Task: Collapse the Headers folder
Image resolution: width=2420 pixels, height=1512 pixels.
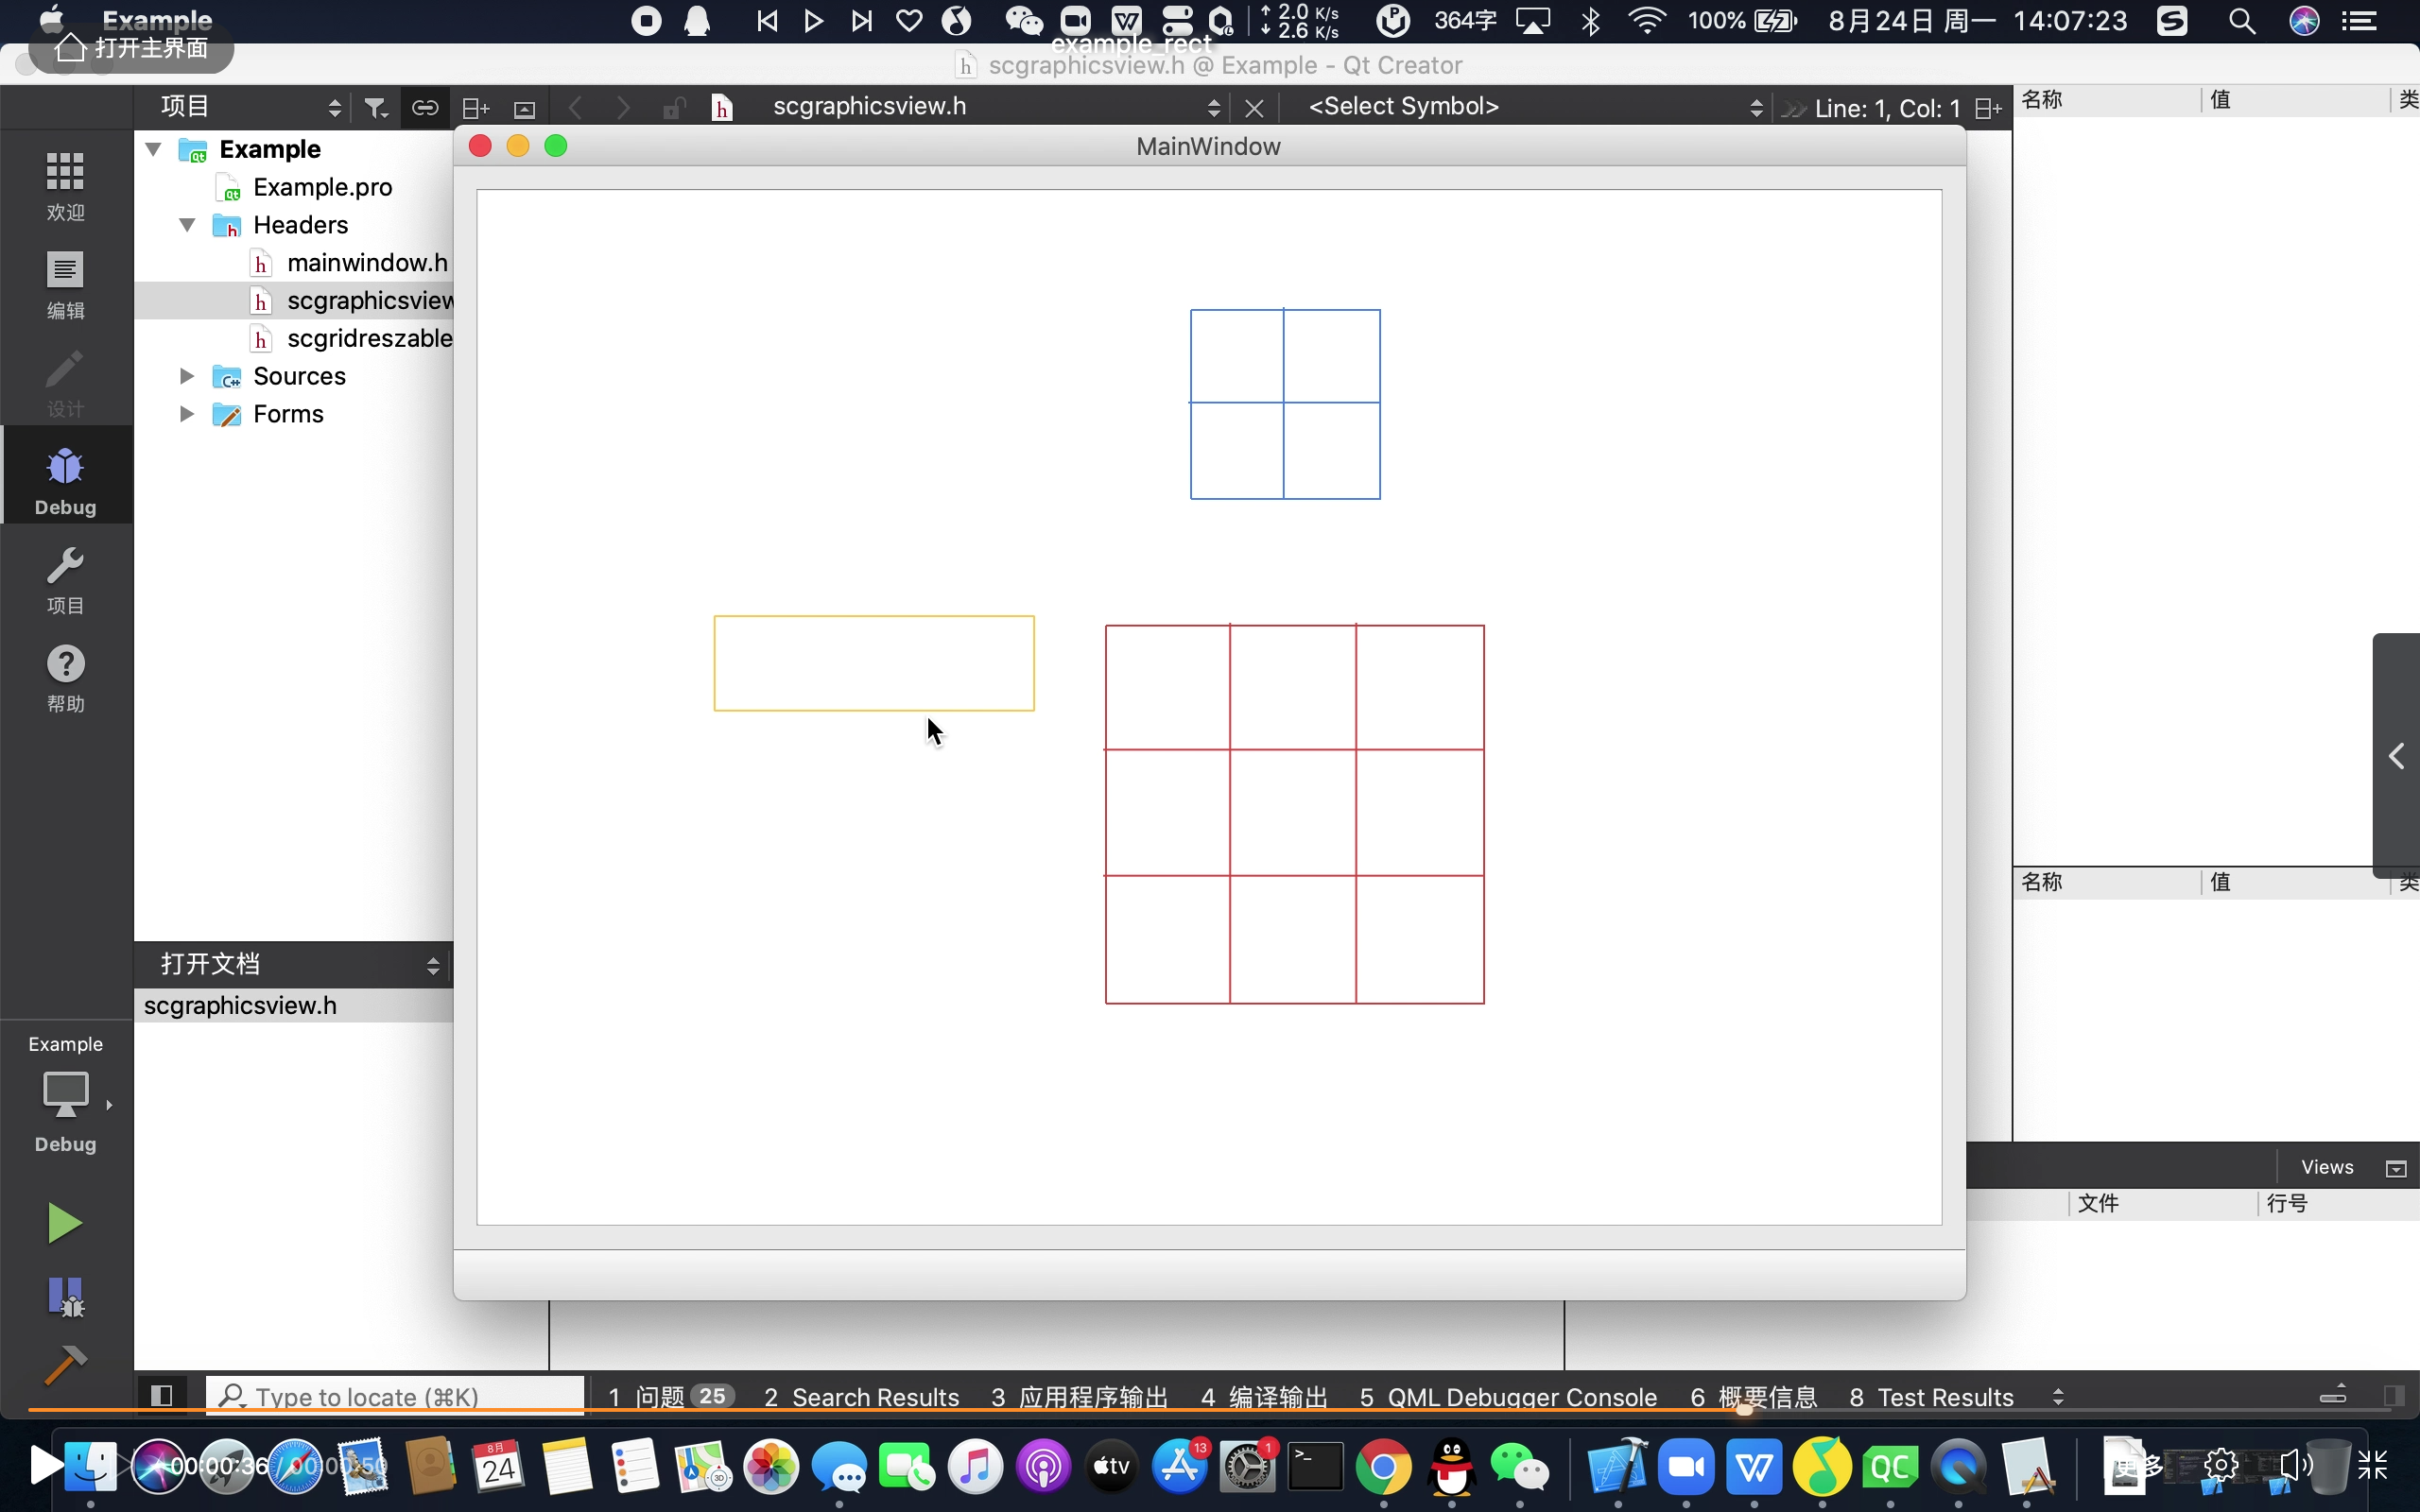Action: tap(187, 225)
